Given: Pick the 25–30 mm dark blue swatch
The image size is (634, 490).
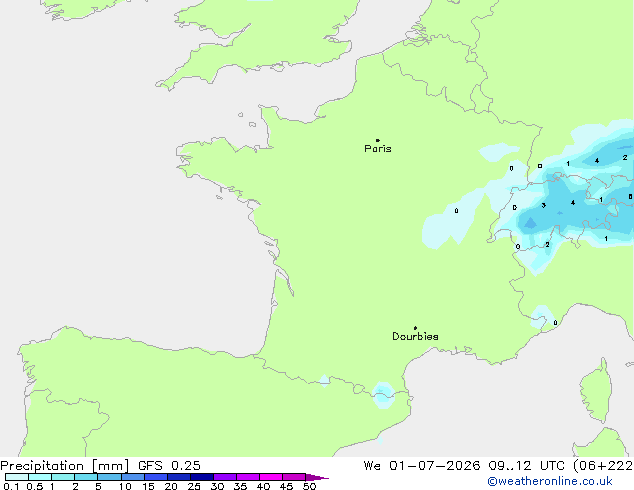Looking at the screenshot, I should point(202,477).
